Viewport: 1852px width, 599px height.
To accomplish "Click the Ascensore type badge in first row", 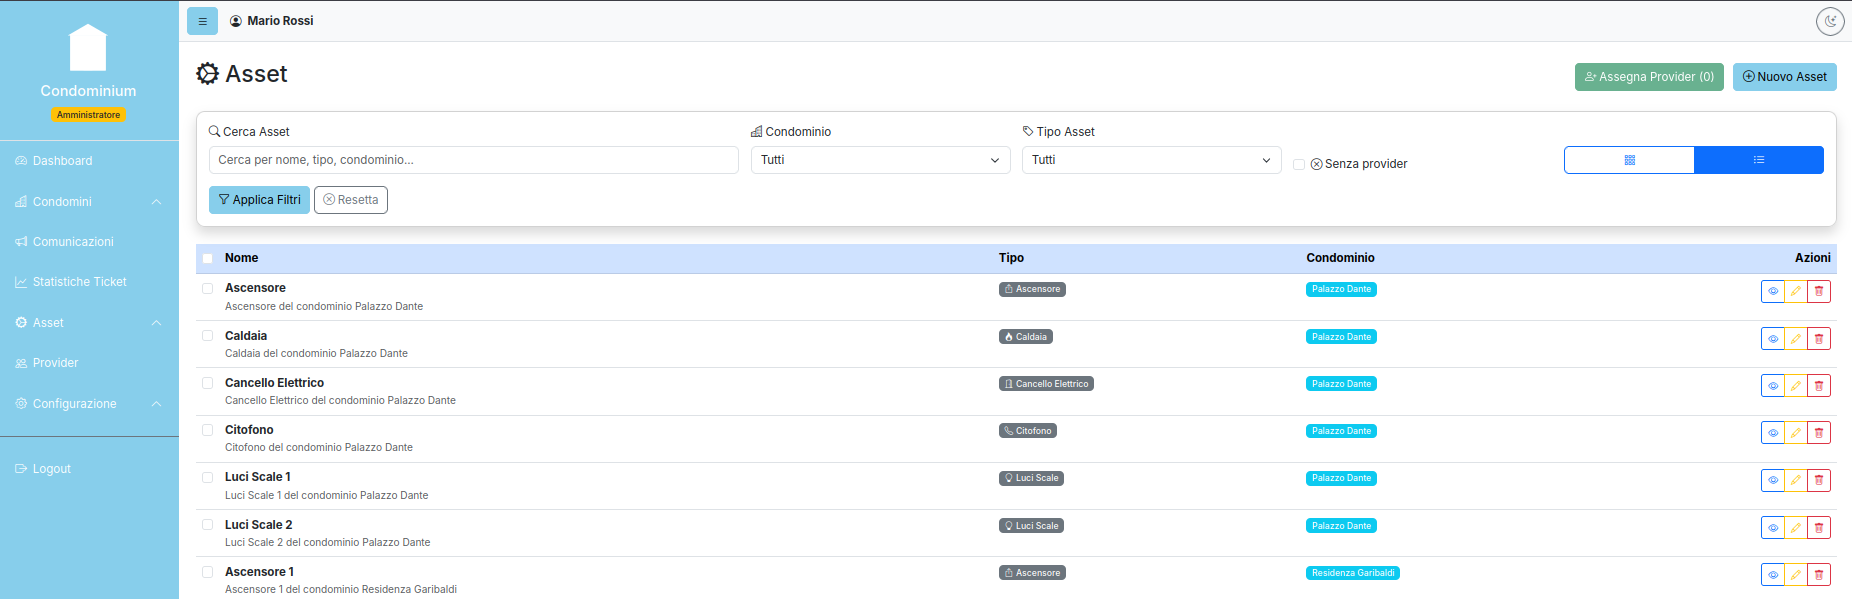I will pos(1032,289).
